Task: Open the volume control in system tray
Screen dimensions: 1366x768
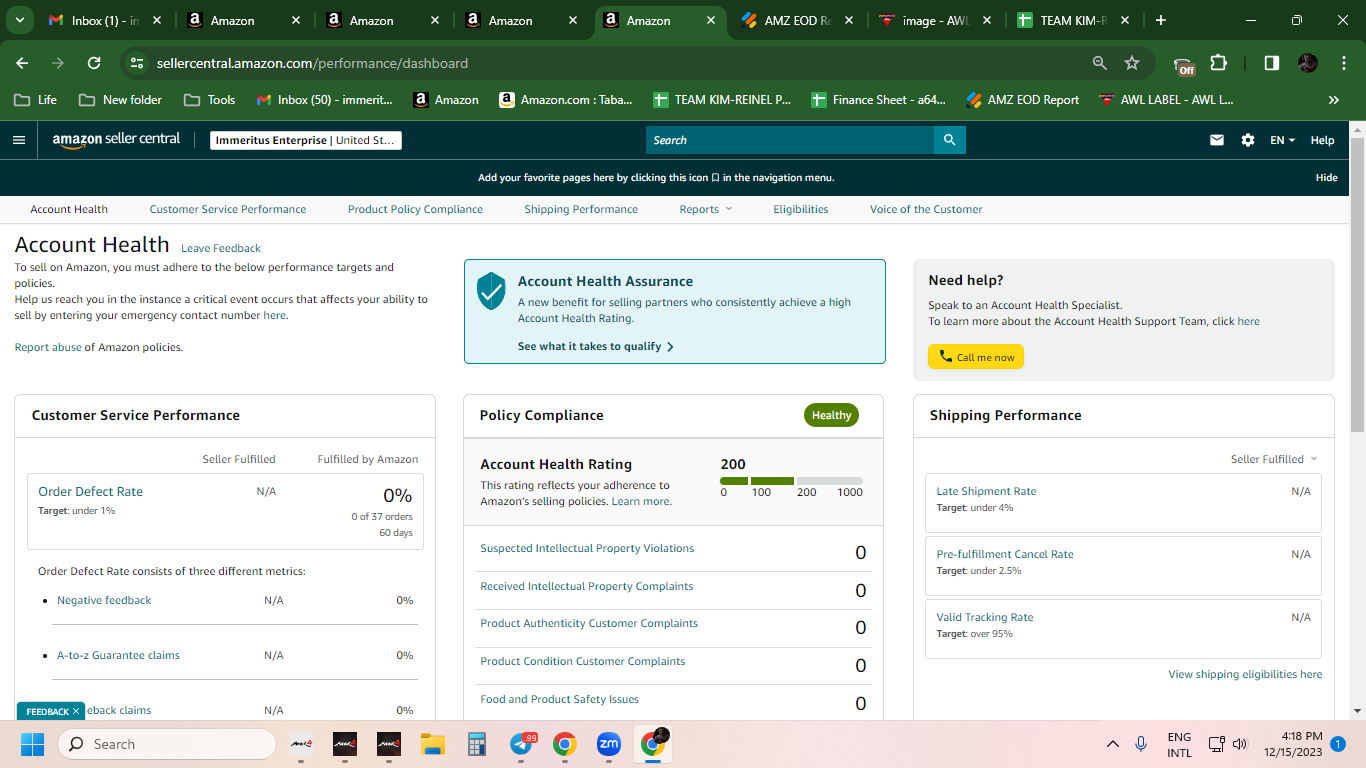Action: pos(1240,744)
